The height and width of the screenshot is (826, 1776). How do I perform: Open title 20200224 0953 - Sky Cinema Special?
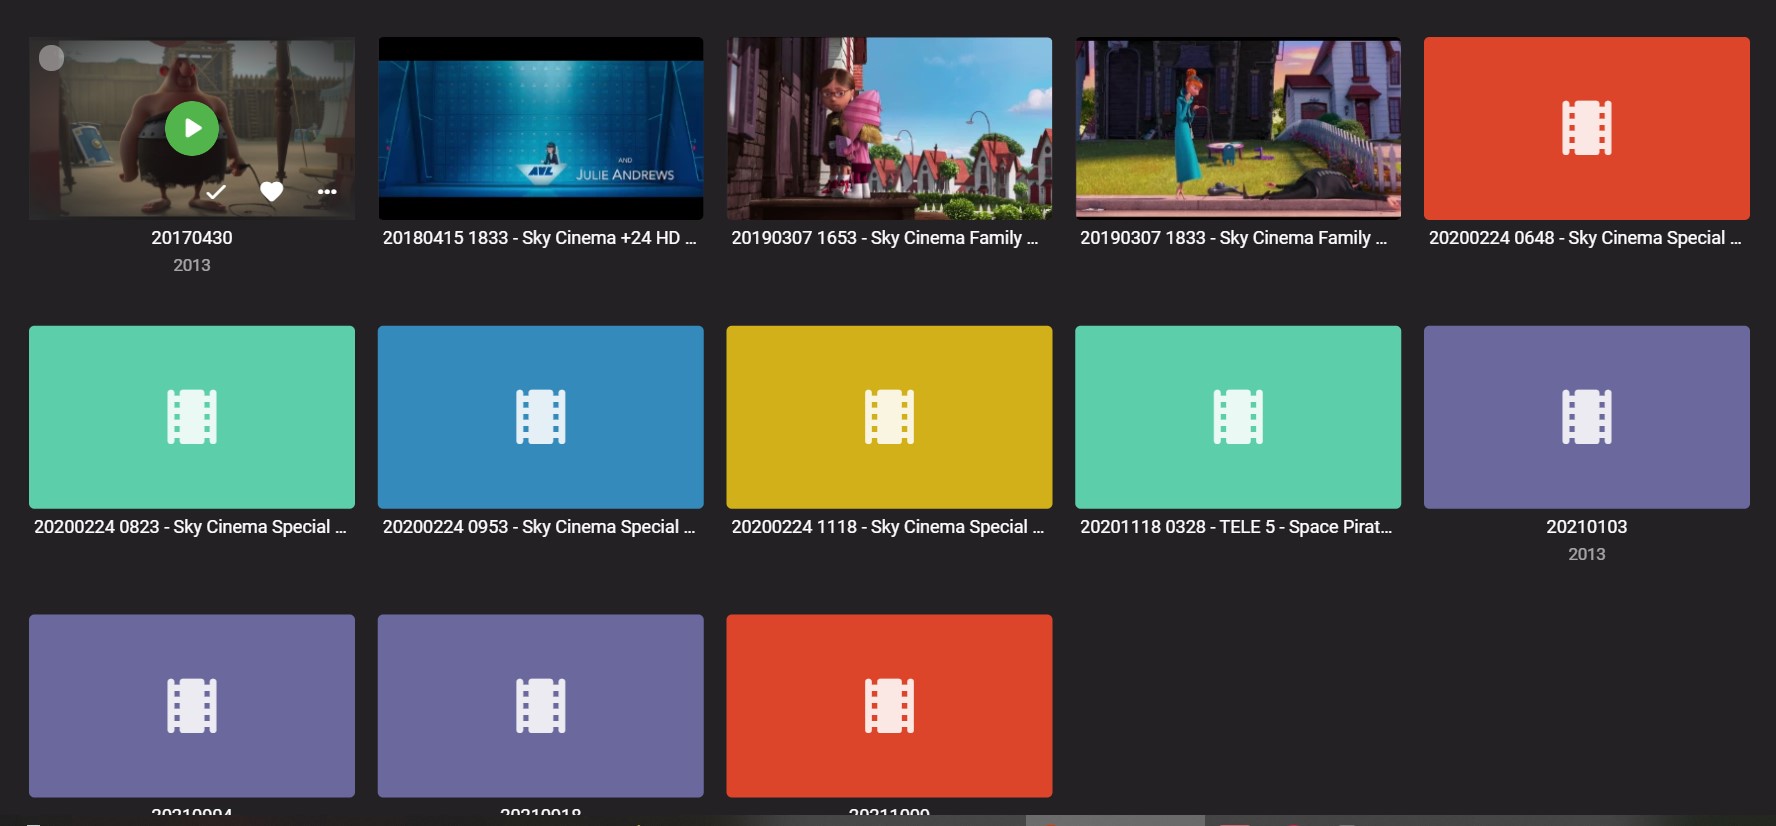(539, 527)
